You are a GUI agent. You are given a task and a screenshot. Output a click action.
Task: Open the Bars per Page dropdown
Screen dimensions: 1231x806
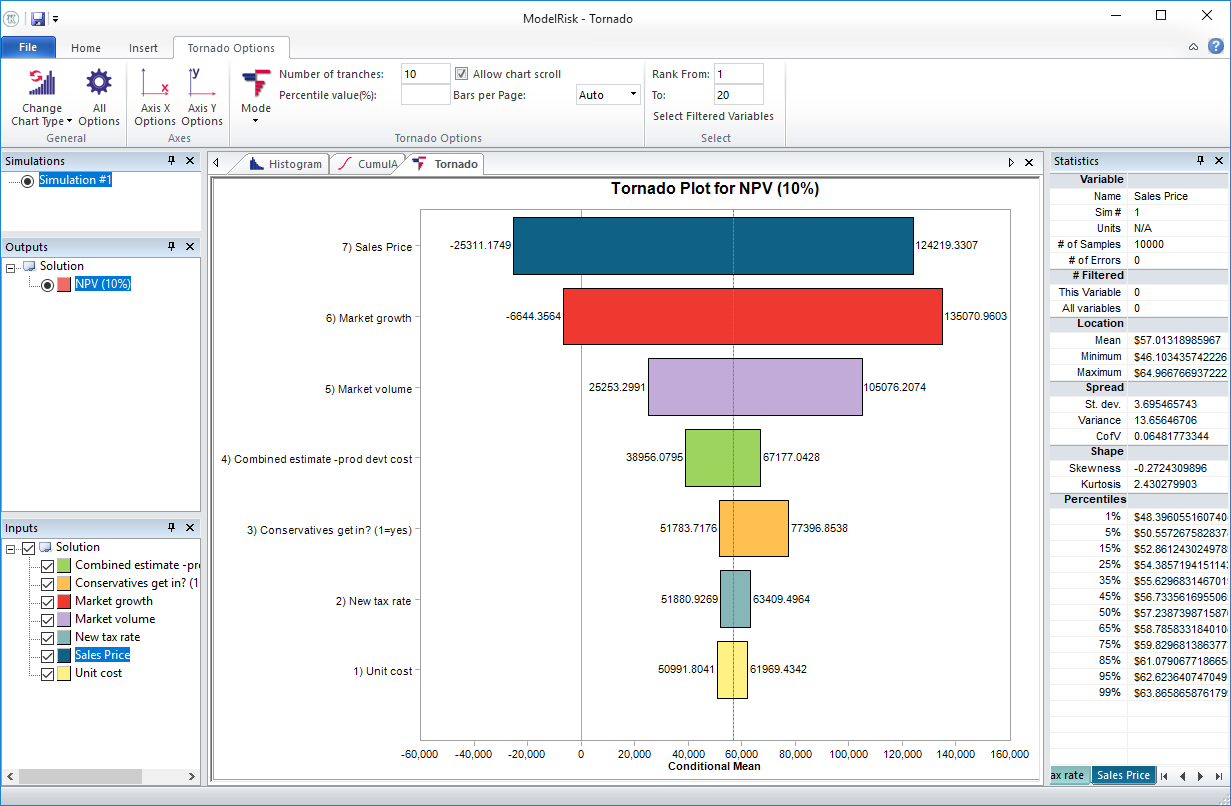coord(632,93)
